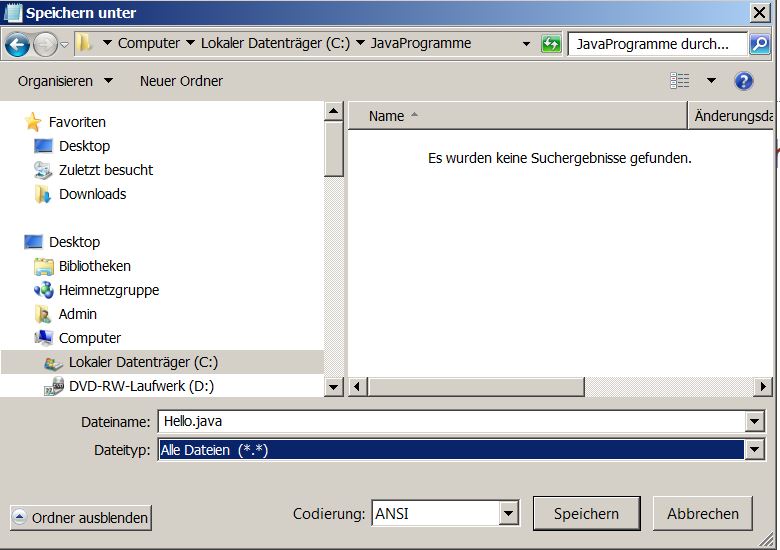This screenshot has width=780, height=550.
Task: Select Heimnetzgruppe in the navigation tree
Action: pyautogui.click(x=108, y=290)
